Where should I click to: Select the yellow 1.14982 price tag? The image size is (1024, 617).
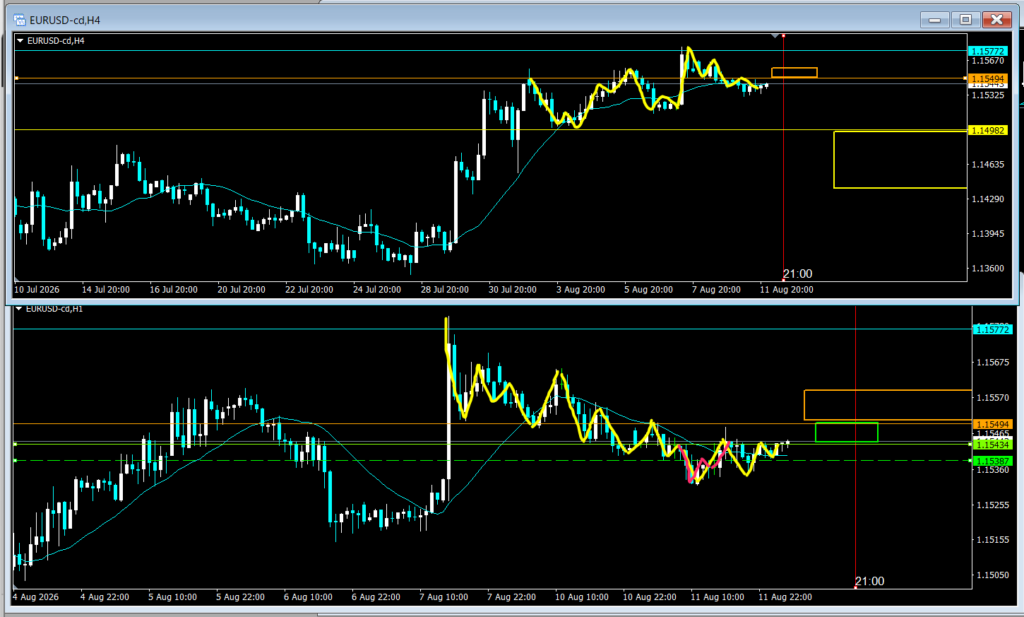[987, 130]
